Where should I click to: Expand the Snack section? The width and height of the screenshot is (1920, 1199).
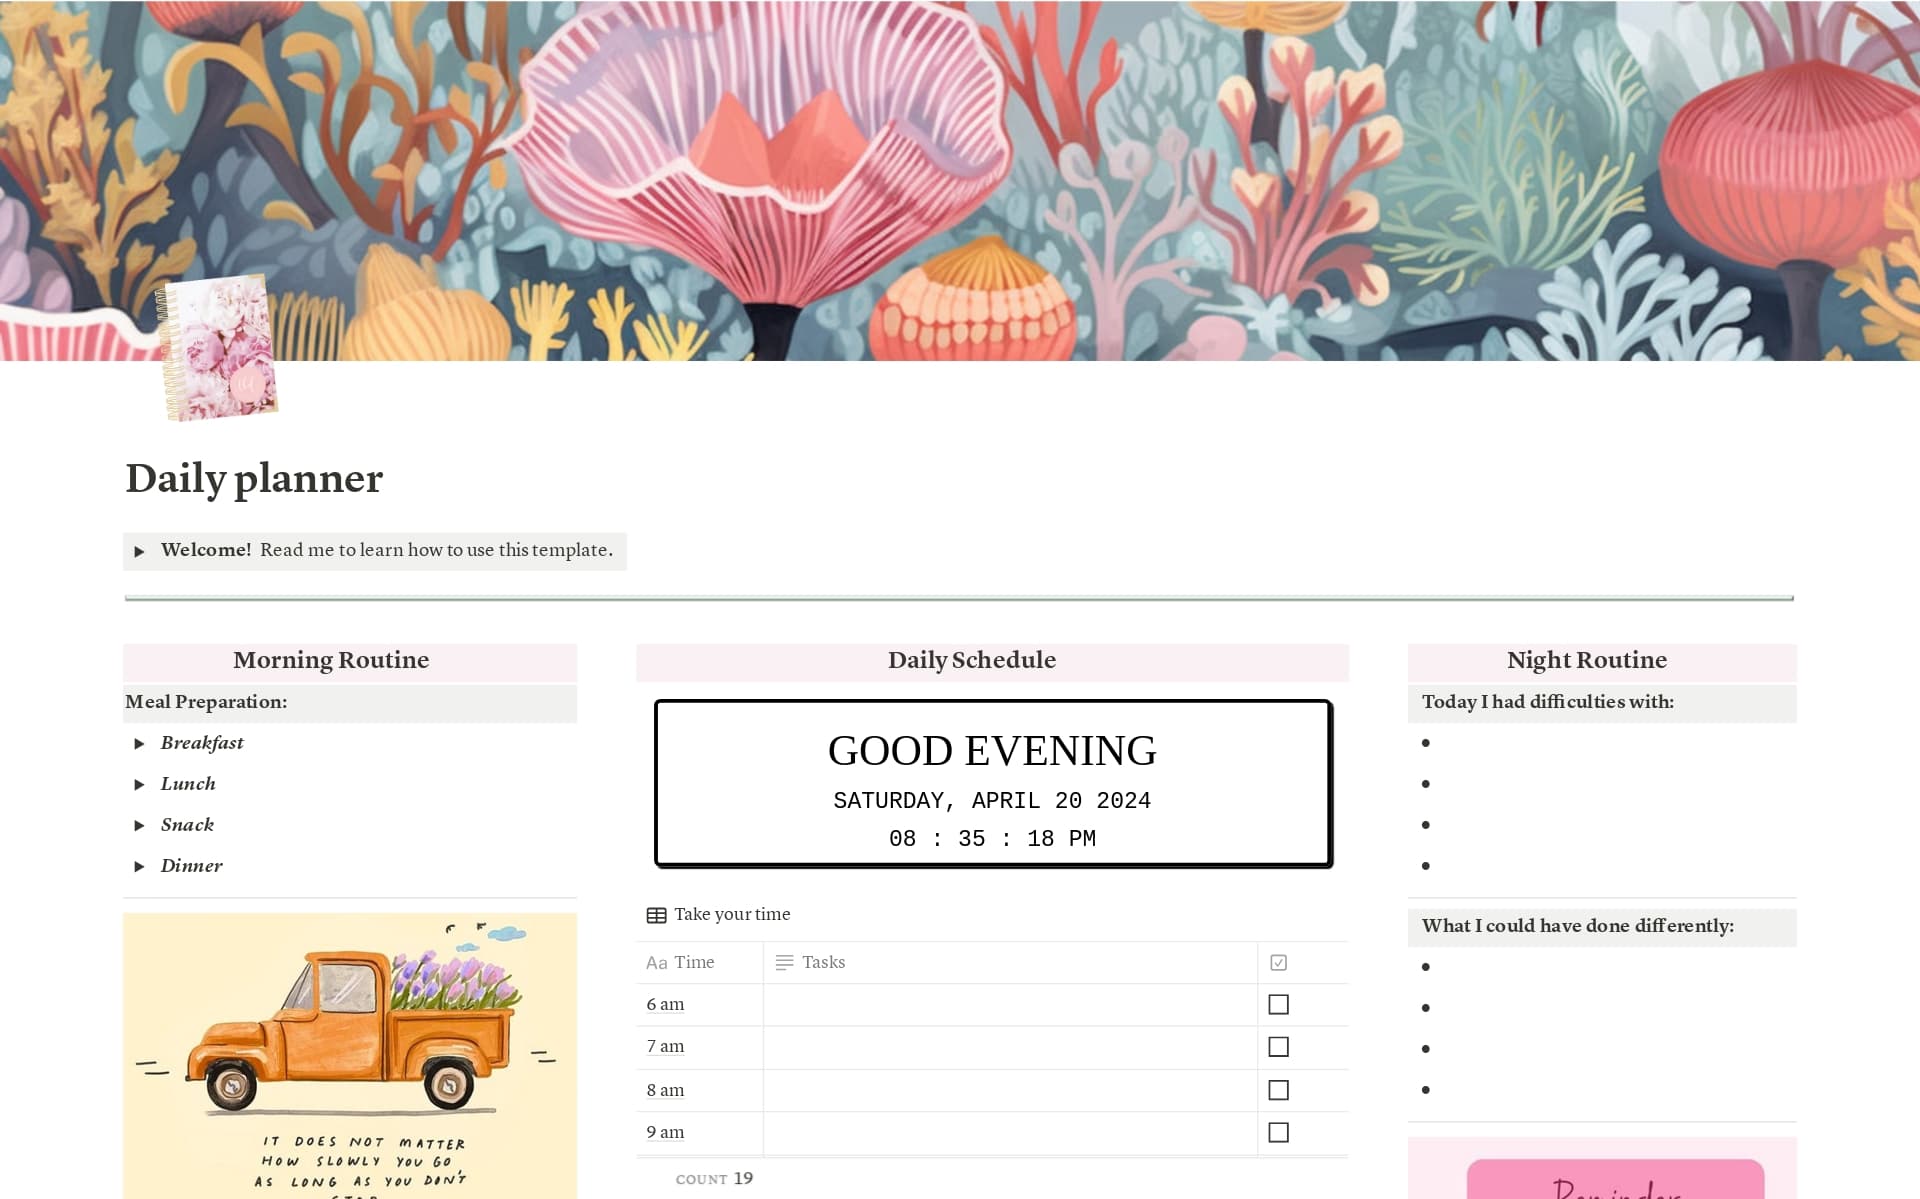point(140,826)
